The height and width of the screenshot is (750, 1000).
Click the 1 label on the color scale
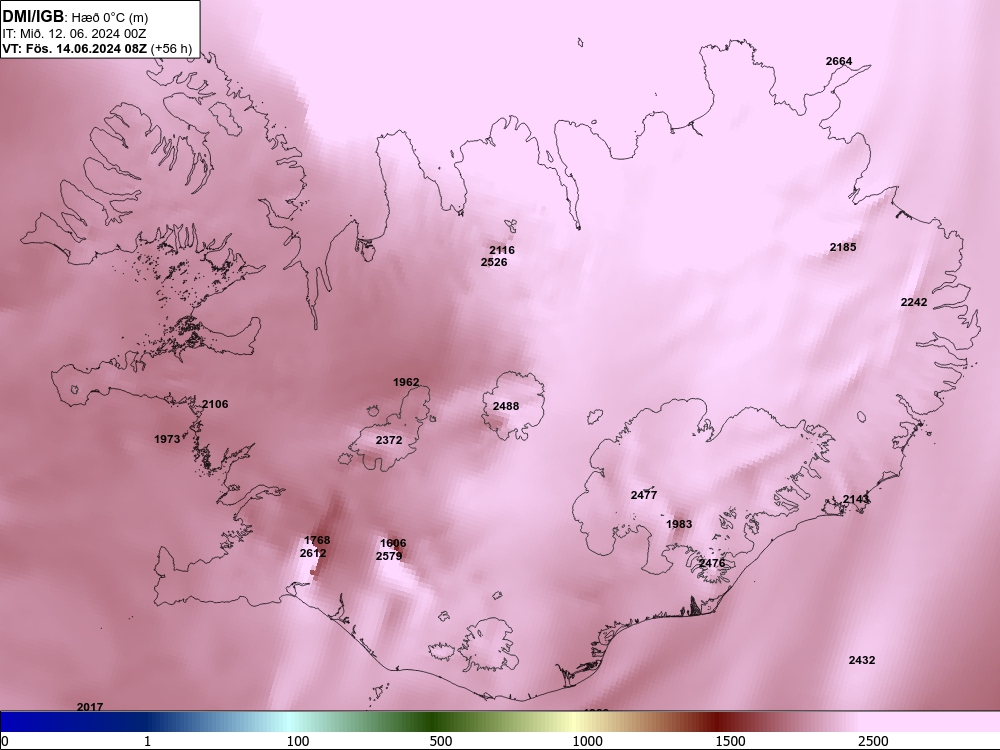[147, 741]
